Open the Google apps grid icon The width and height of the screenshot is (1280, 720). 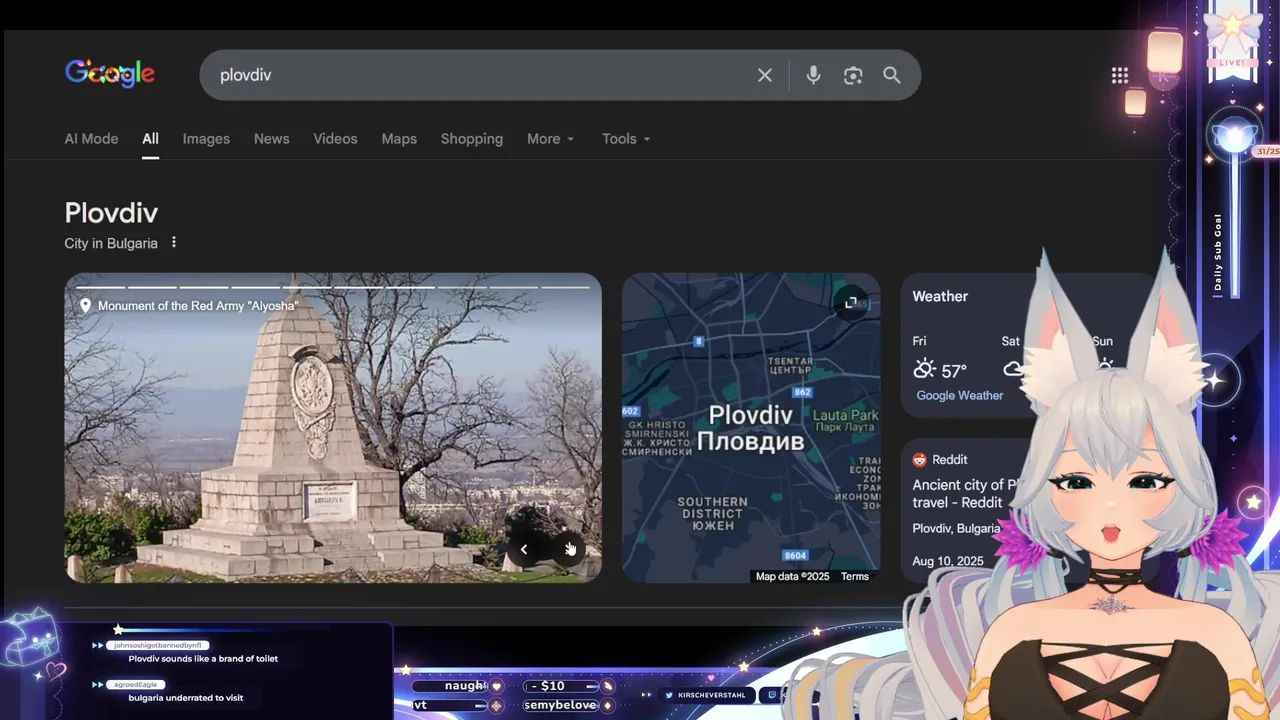tap(1120, 75)
